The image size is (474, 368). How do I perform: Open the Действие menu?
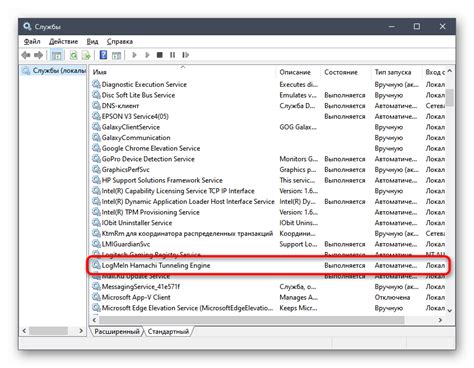click(63, 42)
